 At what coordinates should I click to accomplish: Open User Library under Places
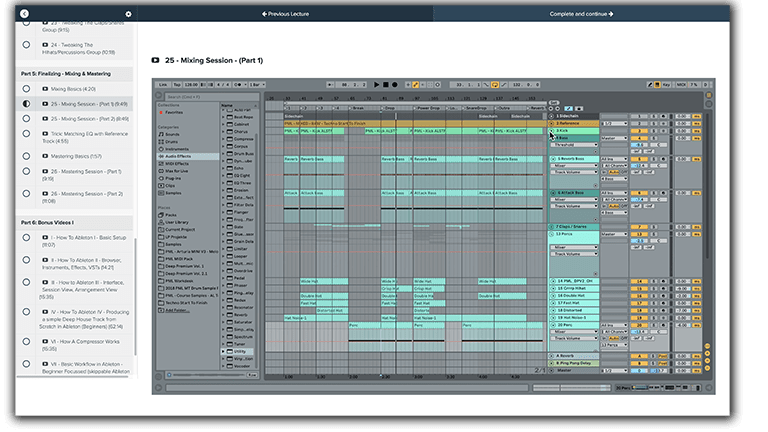click(173, 222)
